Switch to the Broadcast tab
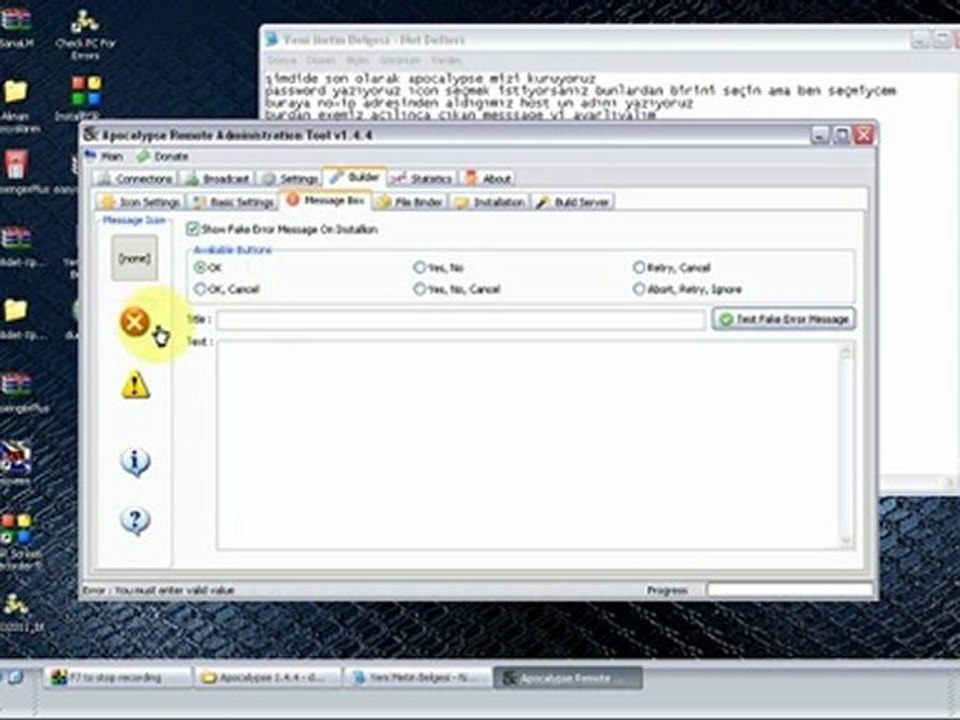Viewport: 960px width, 720px height. pos(217,179)
